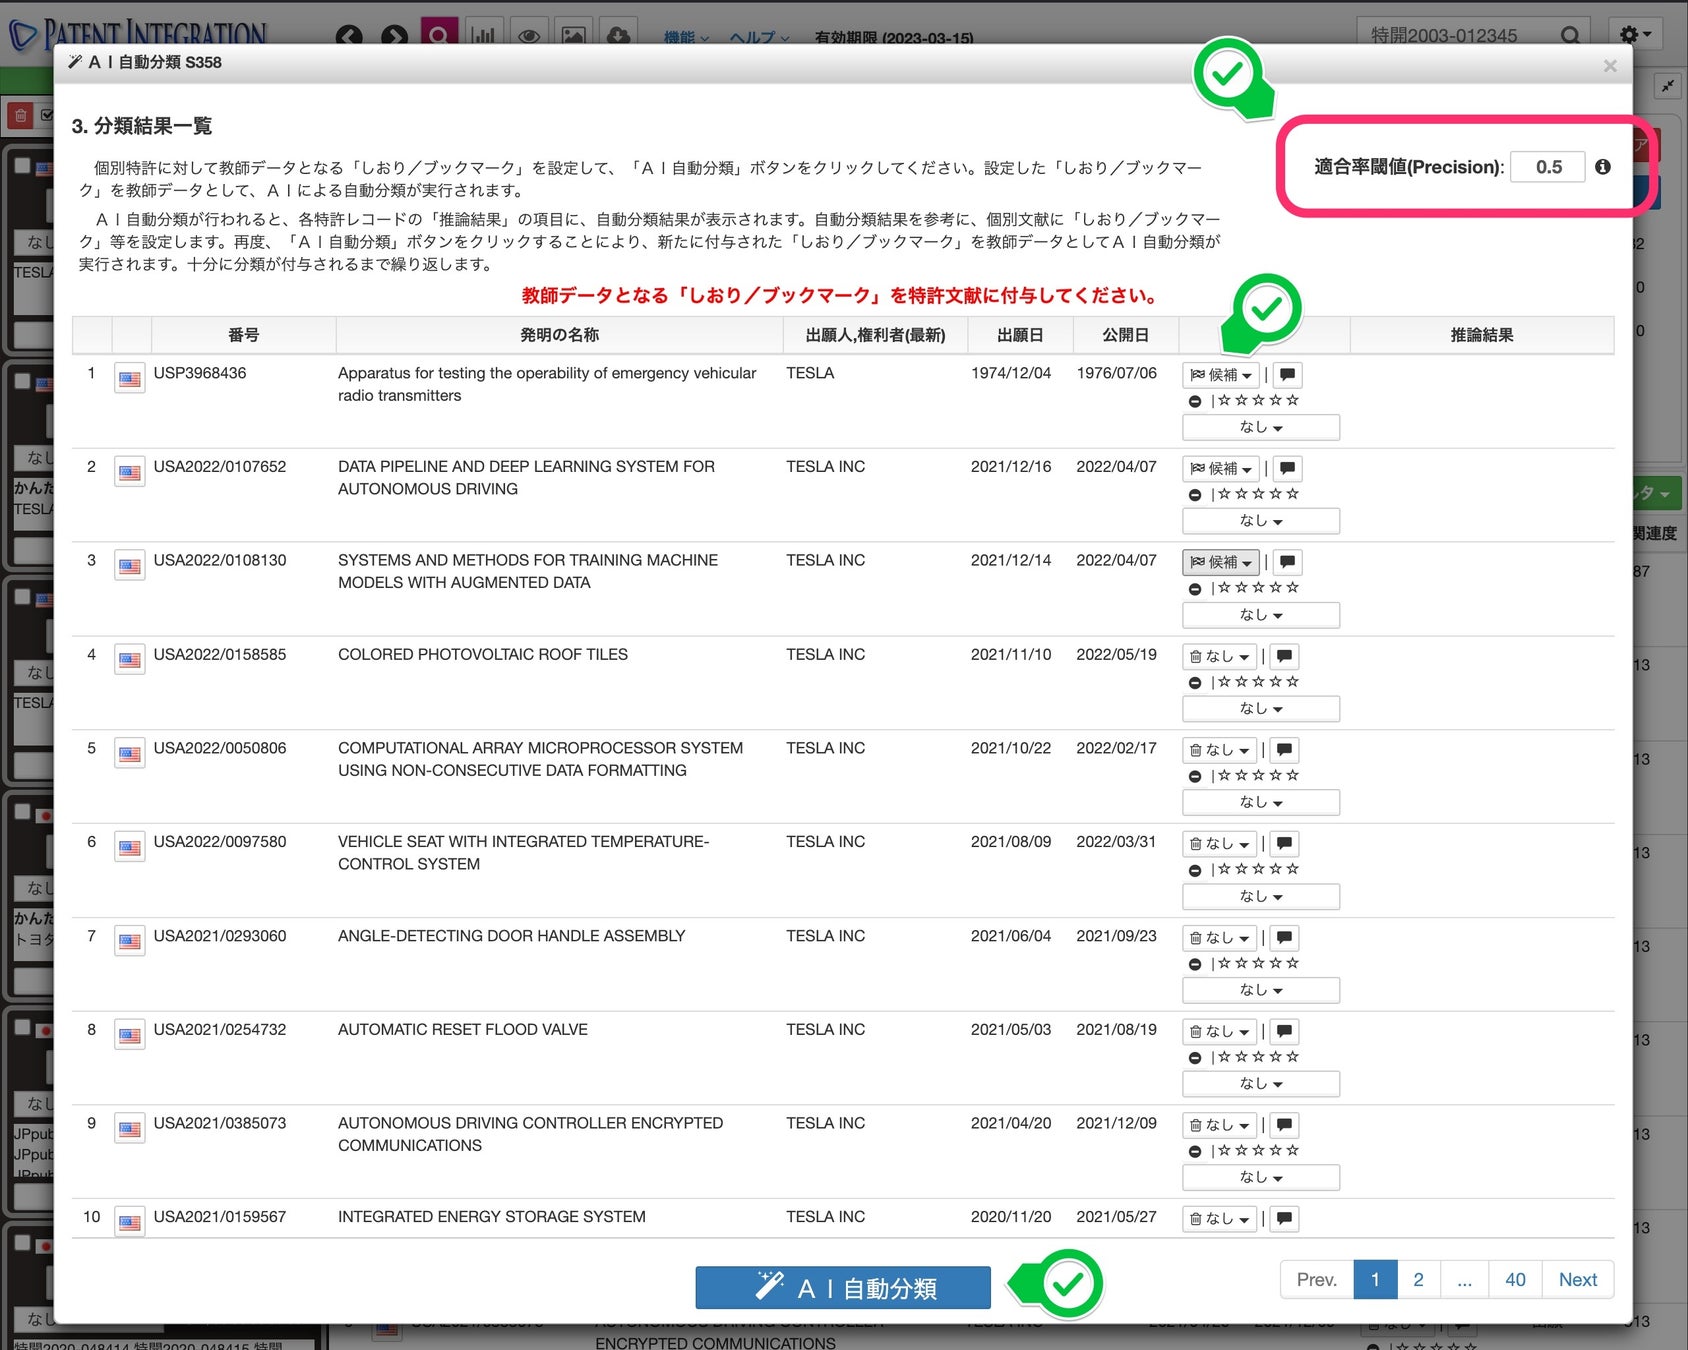Viewport: 1688px width, 1350px height.
Task: Click the 推論結果 column header
Action: point(1482,335)
